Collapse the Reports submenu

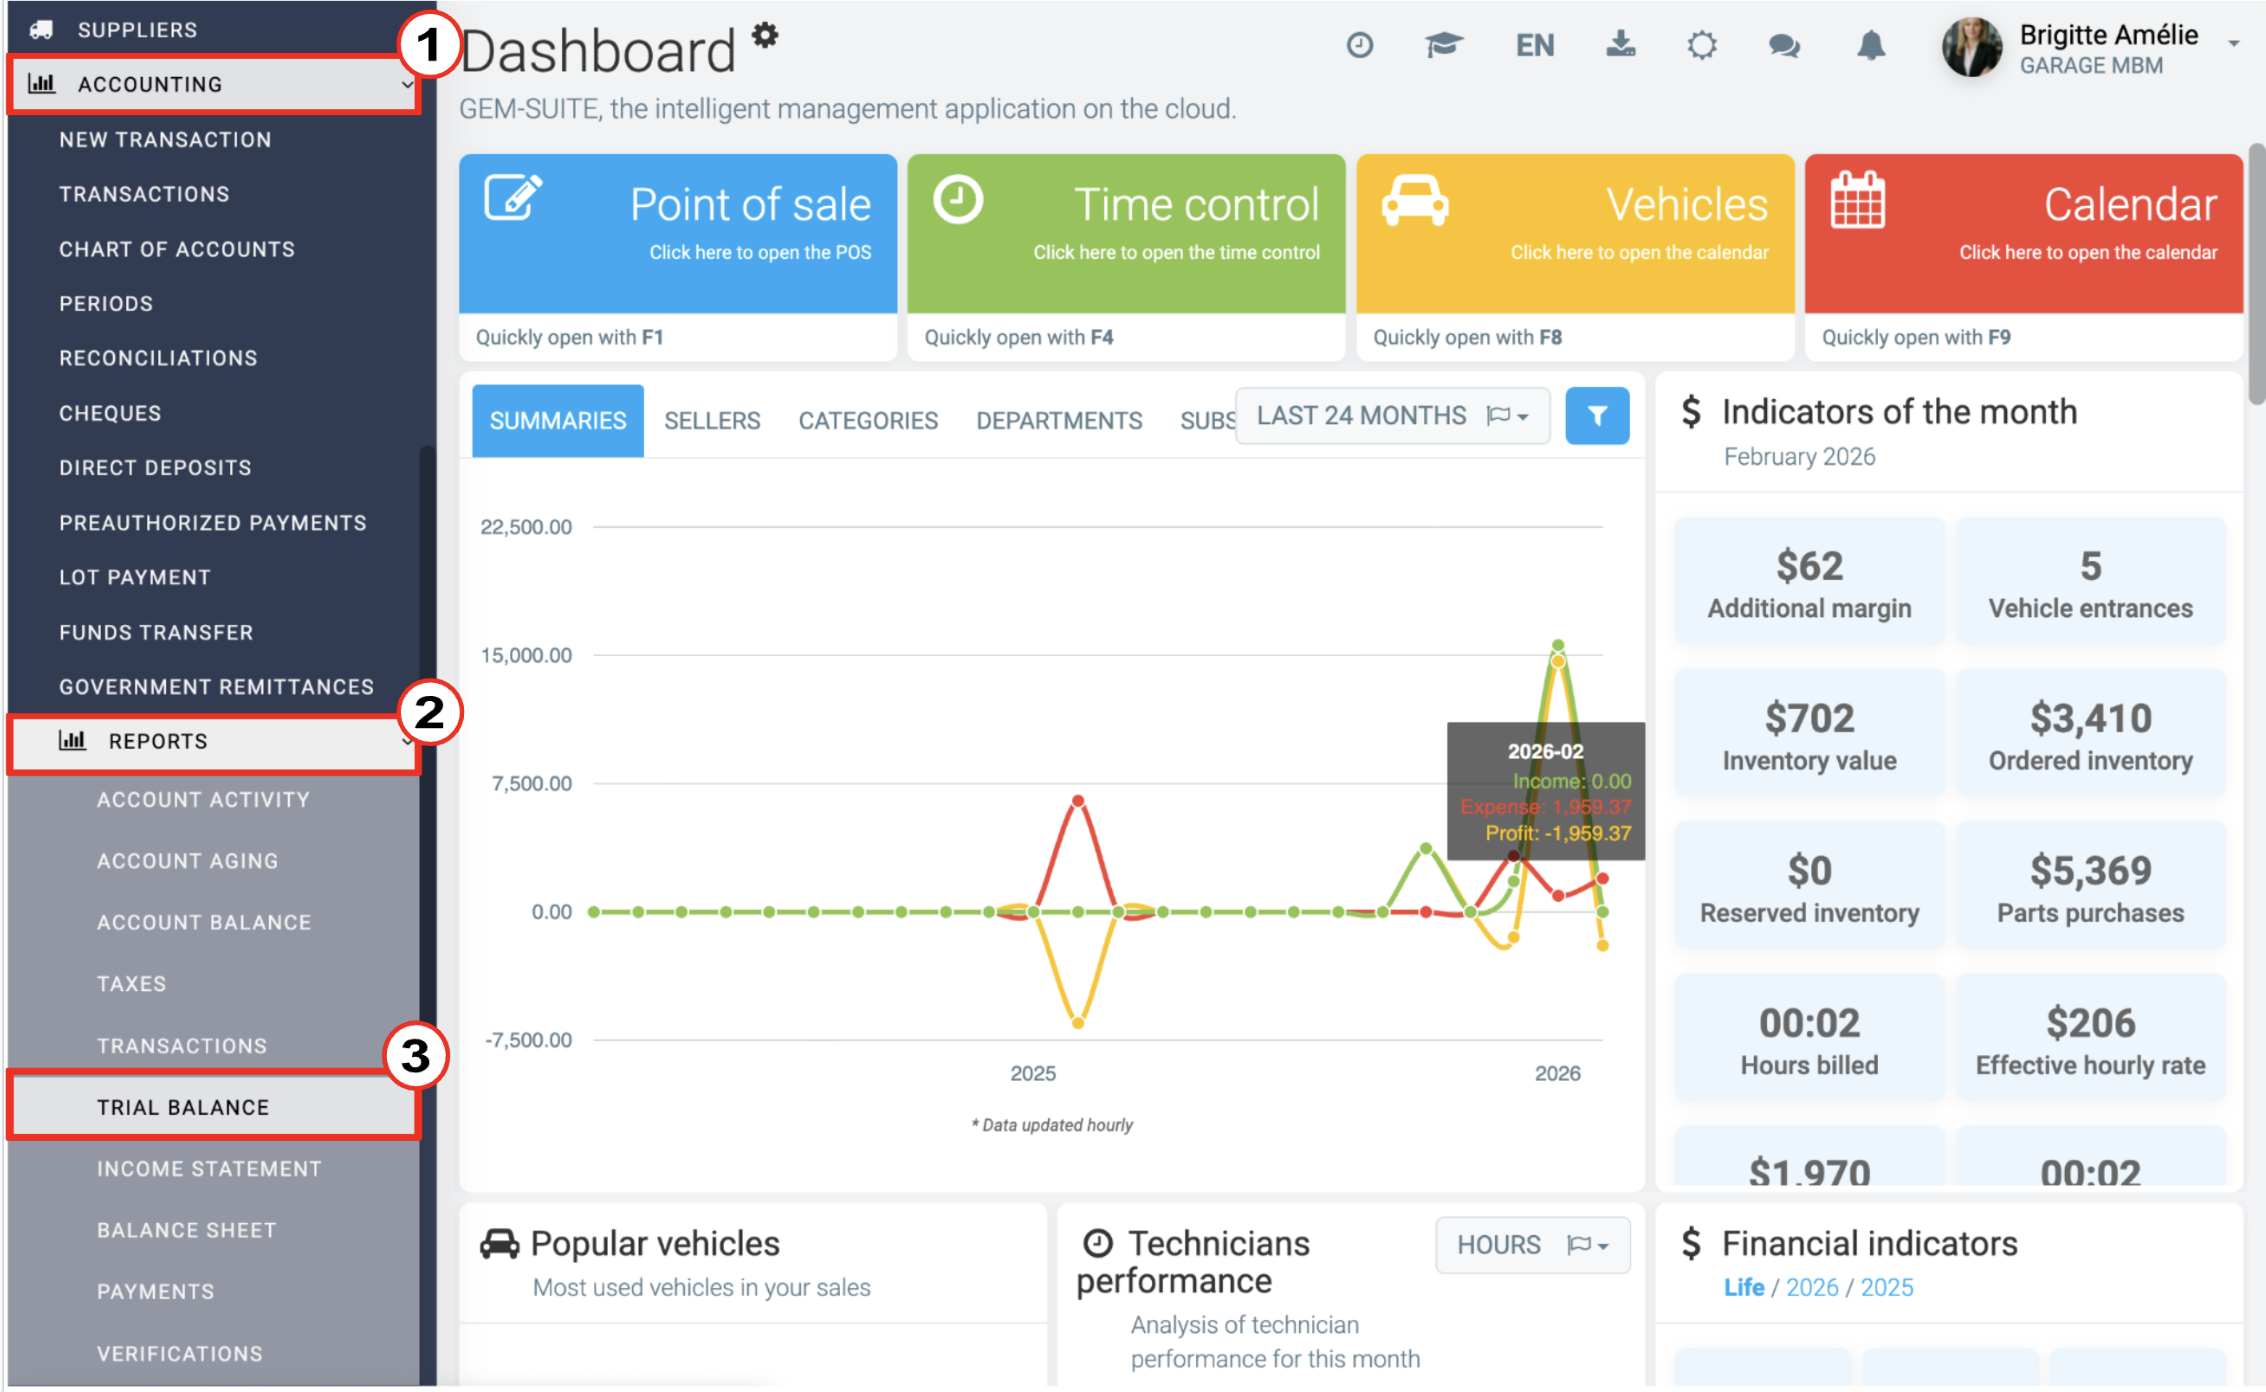click(x=215, y=743)
